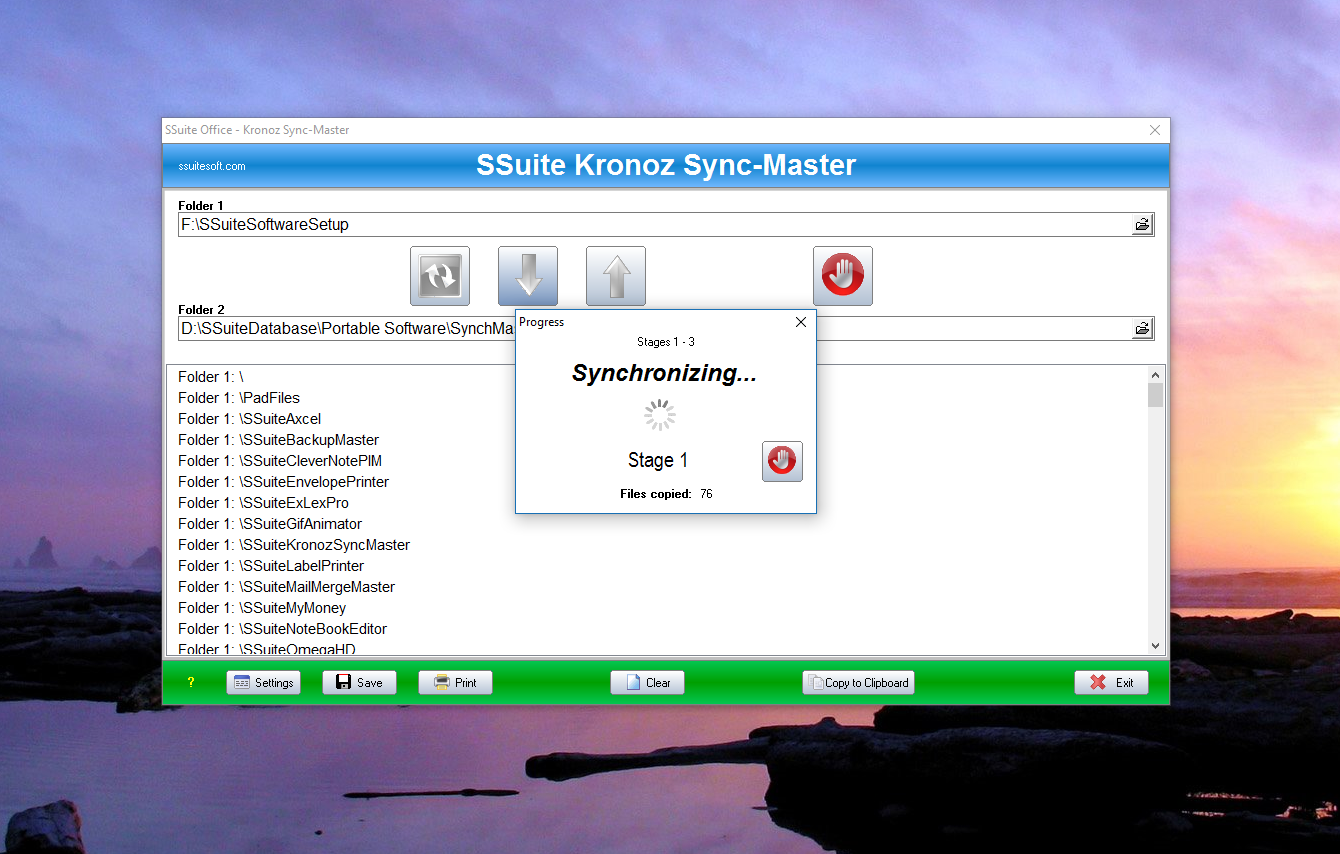The height and width of the screenshot is (854, 1340).
Task: Click the ssuitesoft.com link in header
Action: [x=212, y=166]
